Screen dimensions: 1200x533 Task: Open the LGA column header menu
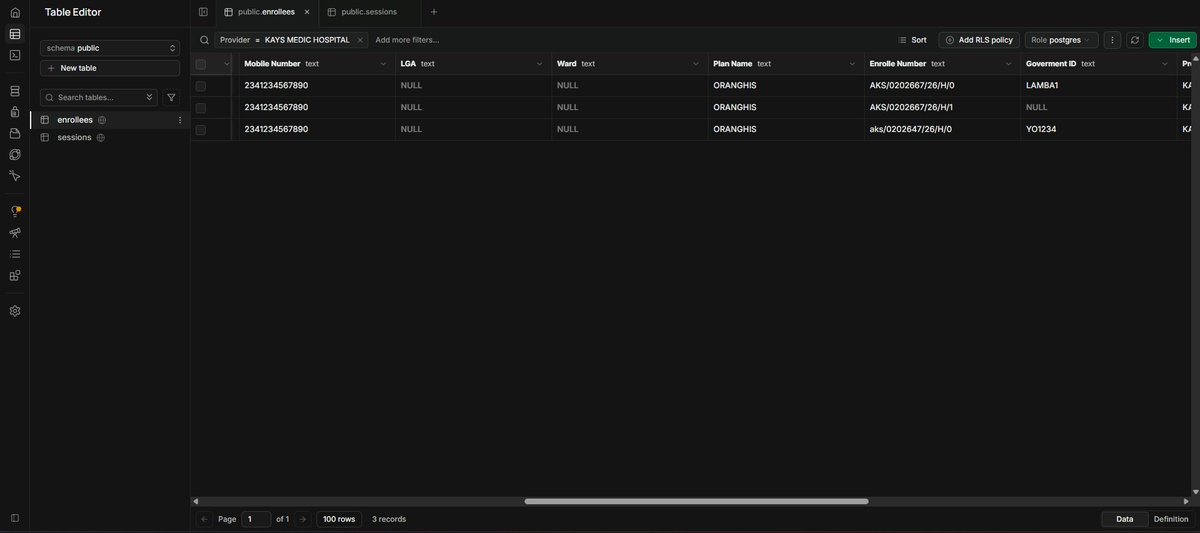pyautogui.click(x=540, y=64)
